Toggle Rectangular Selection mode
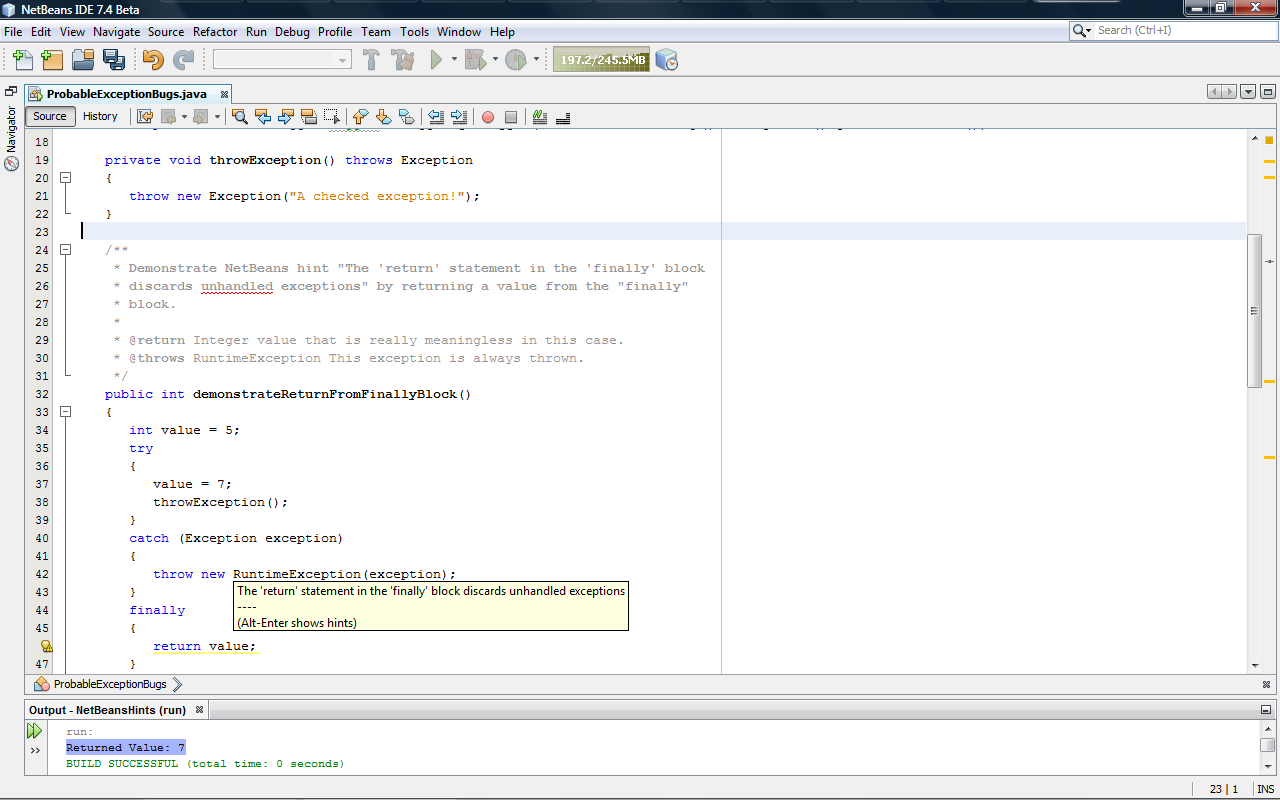This screenshot has width=1280, height=800. (x=332, y=117)
